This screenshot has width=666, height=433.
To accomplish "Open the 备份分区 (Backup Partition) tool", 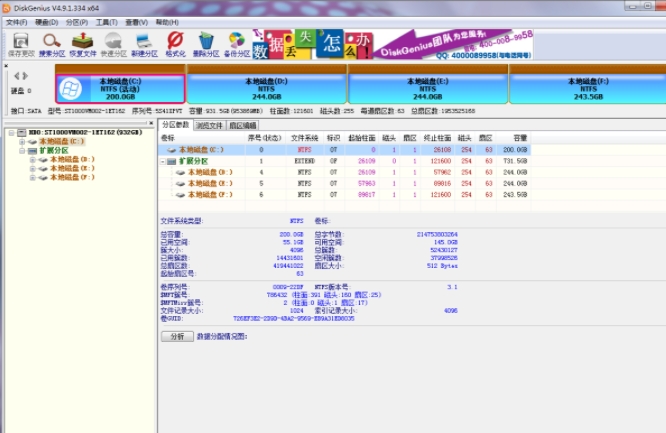I will click(x=237, y=43).
